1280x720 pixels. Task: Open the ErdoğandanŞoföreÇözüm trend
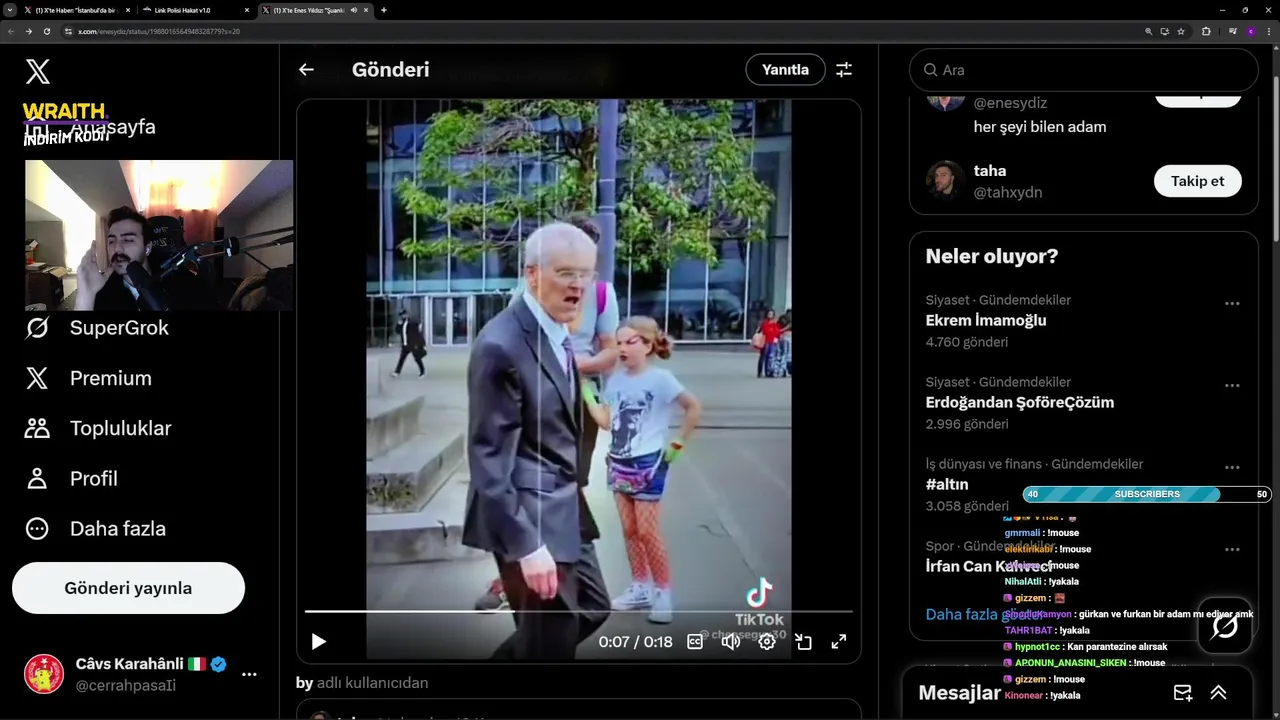point(1019,403)
